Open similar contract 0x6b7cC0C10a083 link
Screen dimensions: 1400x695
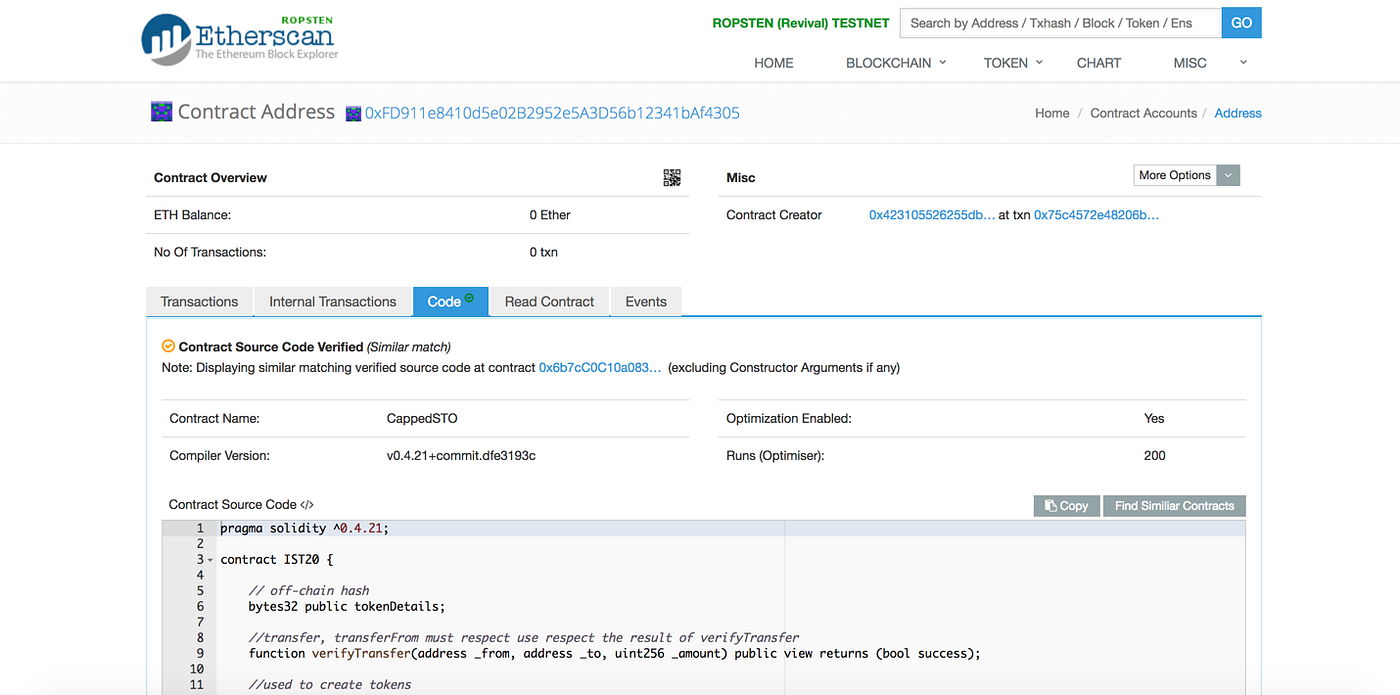coord(600,367)
